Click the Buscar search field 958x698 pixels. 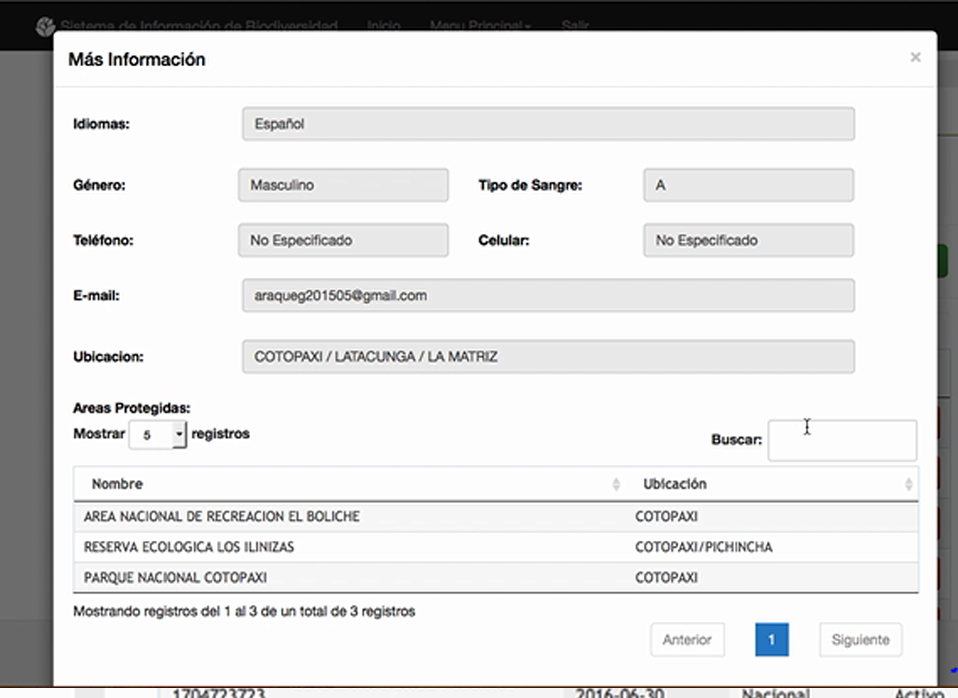click(x=841, y=440)
